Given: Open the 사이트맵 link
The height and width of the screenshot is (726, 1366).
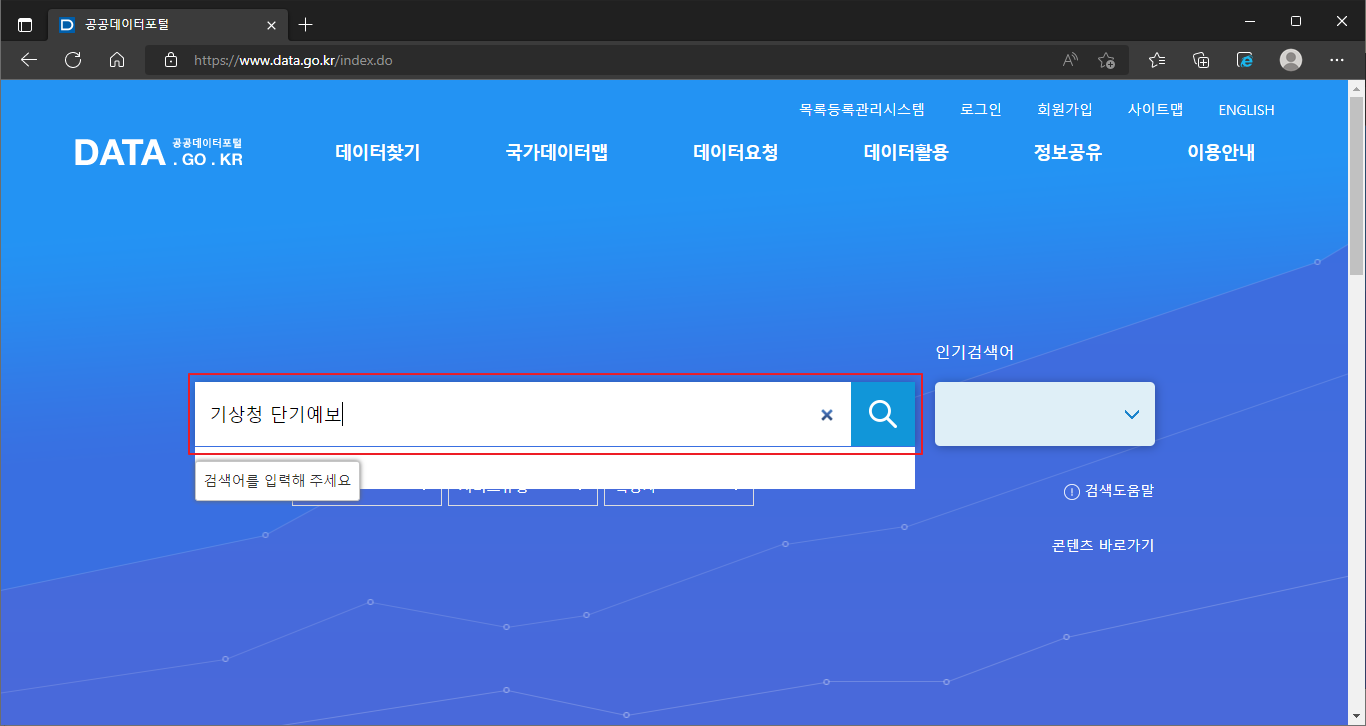Looking at the screenshot, I should 1156,110.
